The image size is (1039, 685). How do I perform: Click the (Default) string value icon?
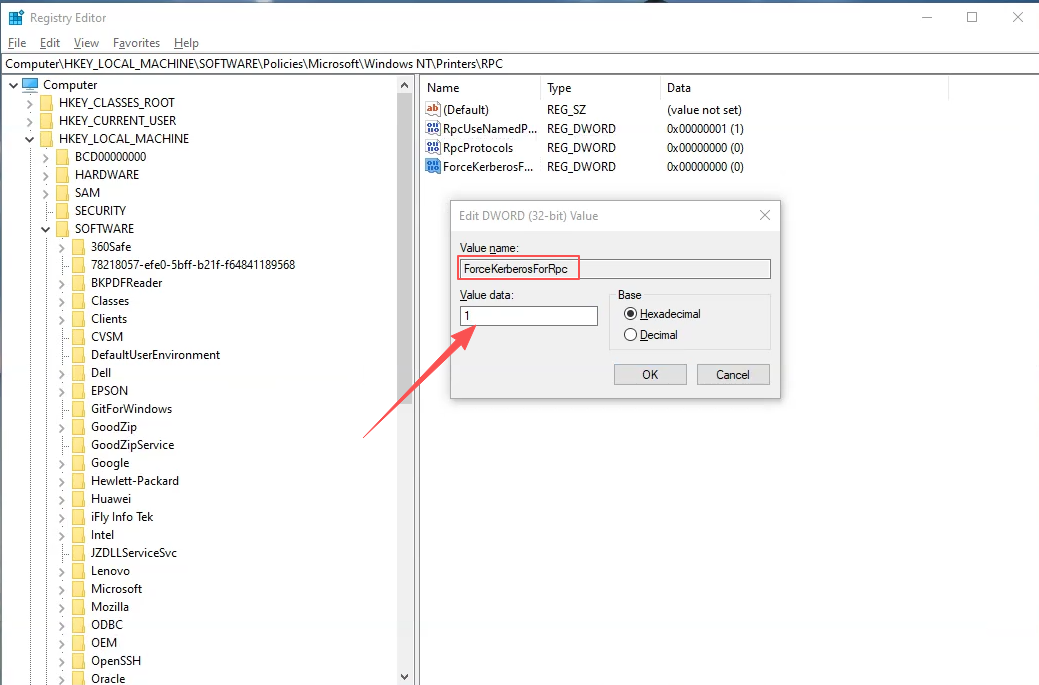click(x=433, y=109)
